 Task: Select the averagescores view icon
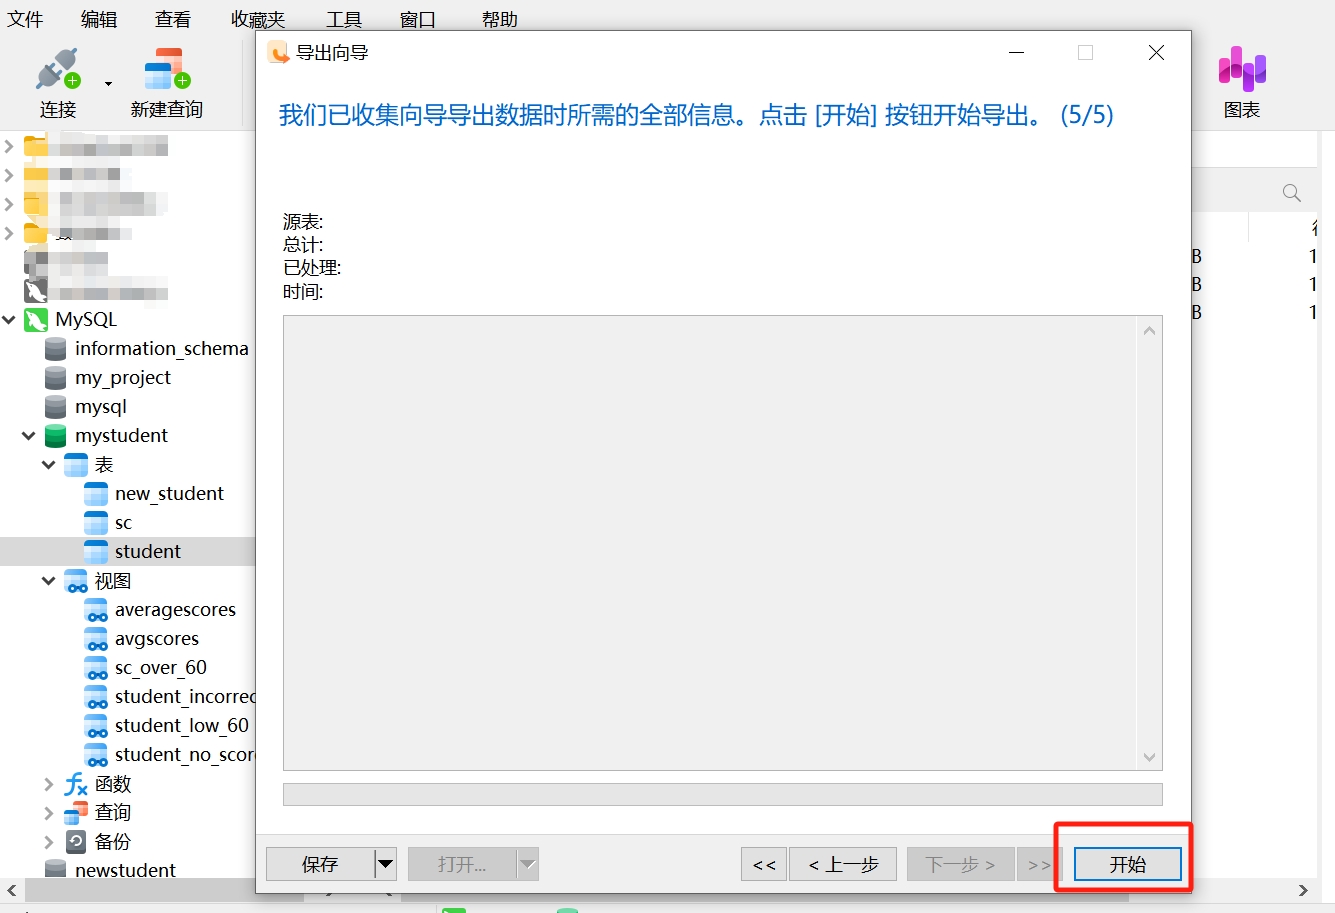[x=96, y=610]
